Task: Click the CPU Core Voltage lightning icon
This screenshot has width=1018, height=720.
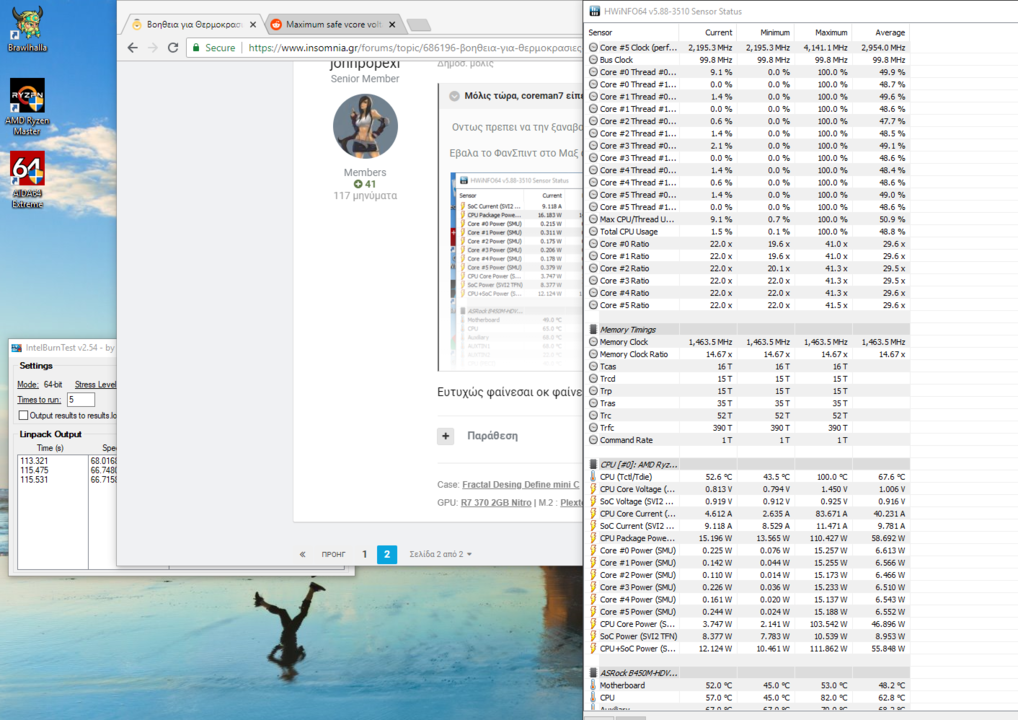Action: 593,490
